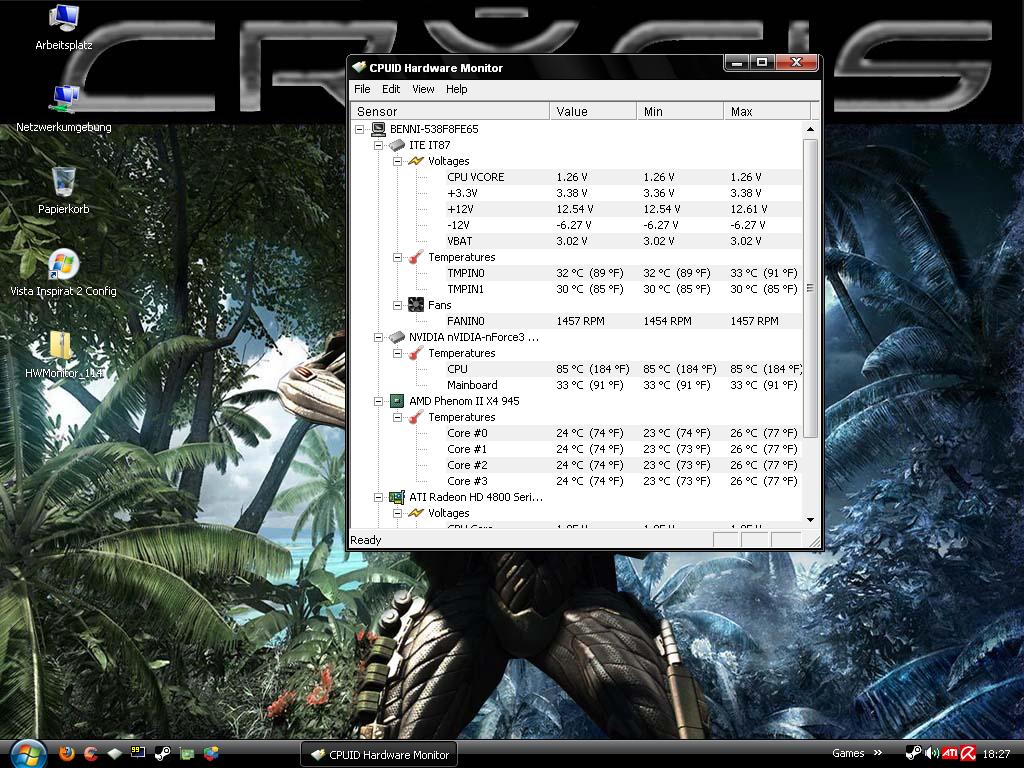The width and height of the screenshot is (1024, 768).
Task: Open the ATI tray icon
Action: click(x=950, y=753)
